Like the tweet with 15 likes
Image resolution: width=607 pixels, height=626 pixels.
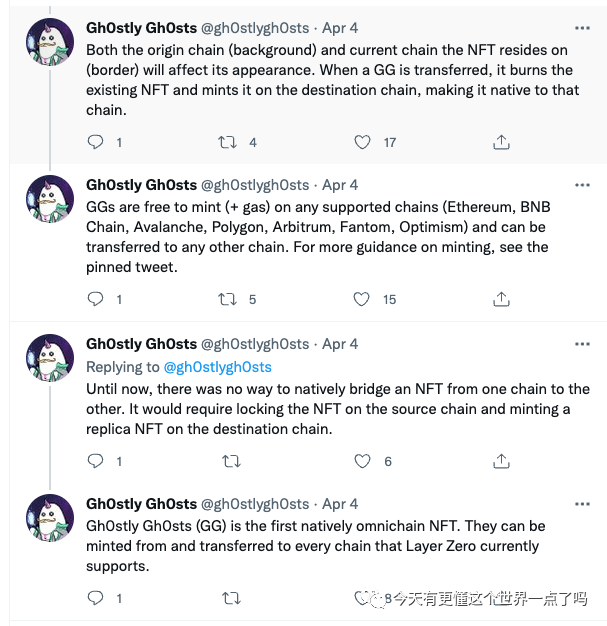[364, 299]
